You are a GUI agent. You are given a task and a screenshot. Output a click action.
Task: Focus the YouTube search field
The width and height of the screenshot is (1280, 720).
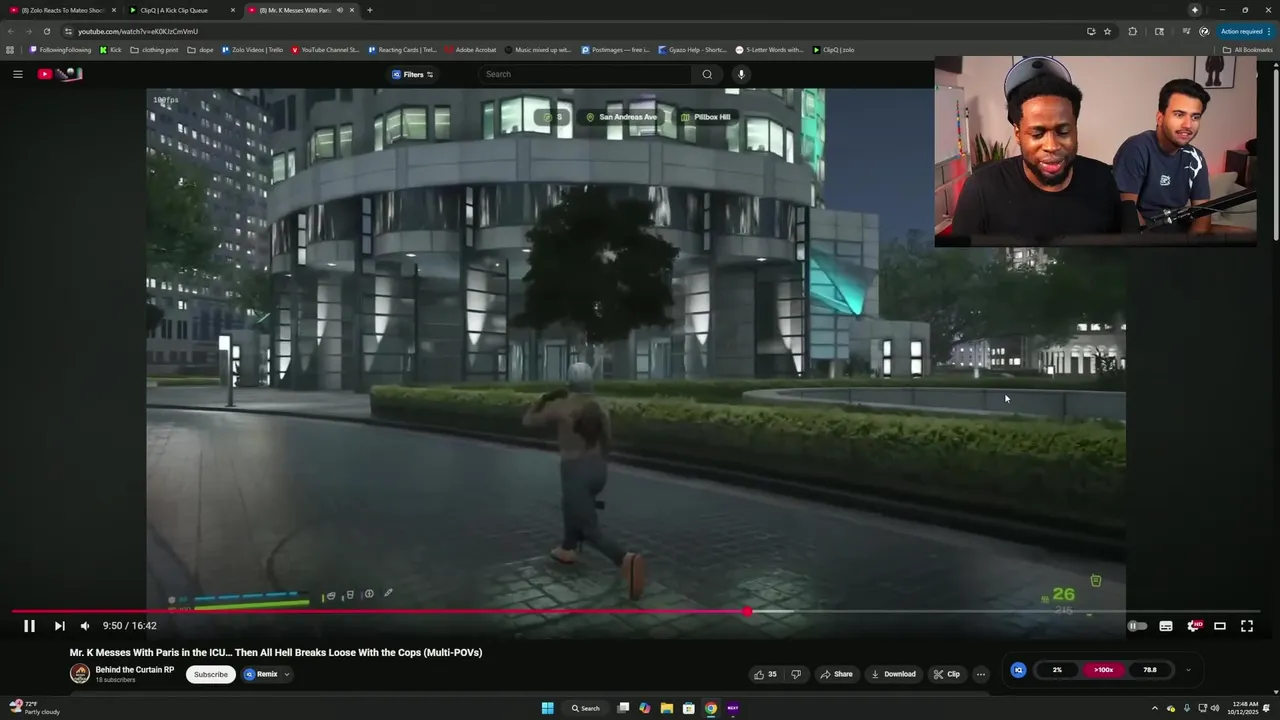point(585,74)
